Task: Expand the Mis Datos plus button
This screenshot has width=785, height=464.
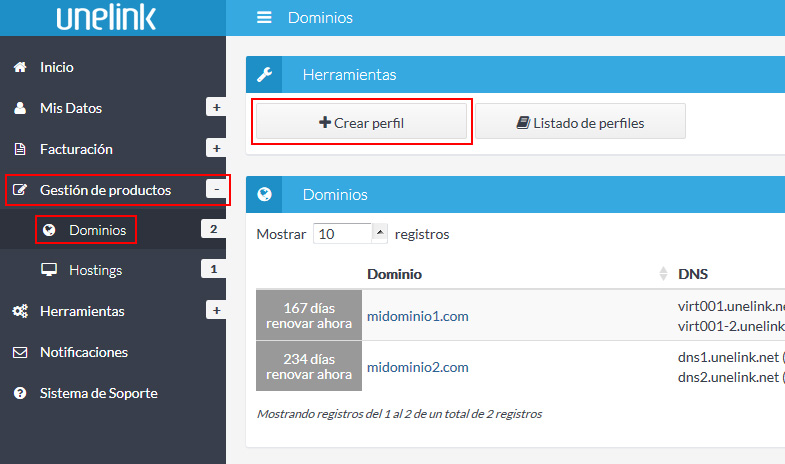Action: [x=215, y=108]
